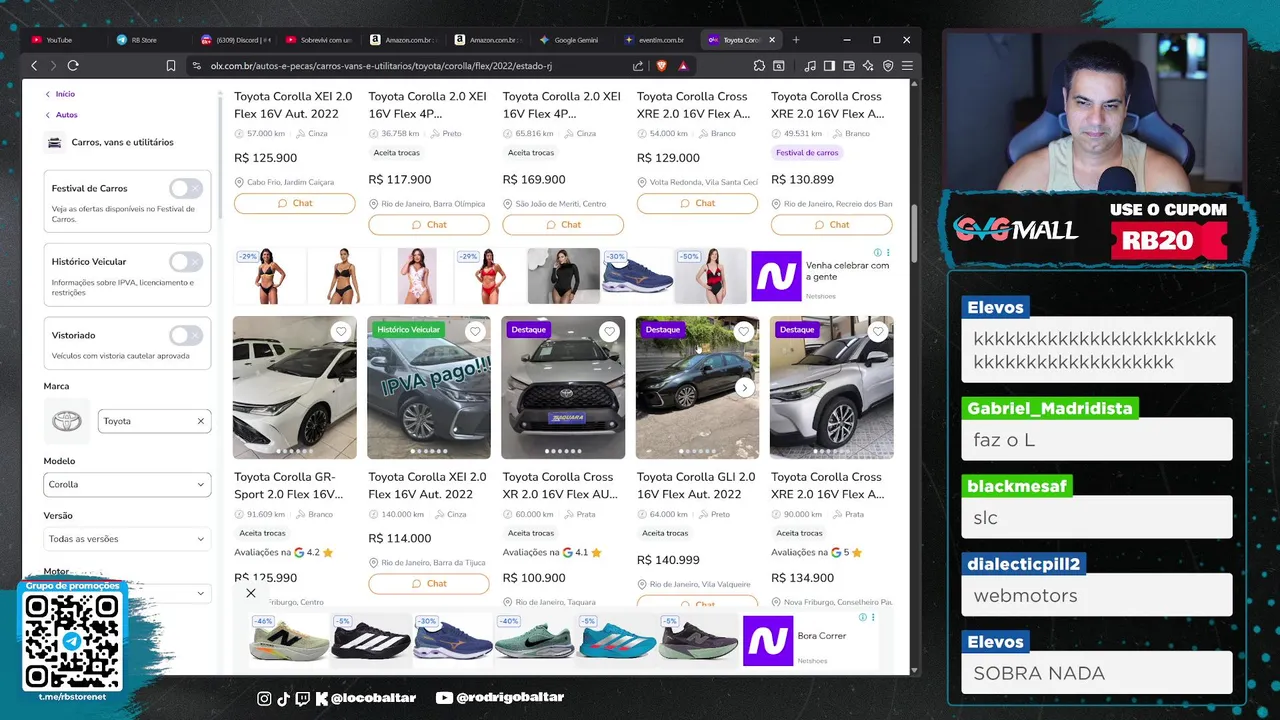
Task: Expand the Modelo Corolla dropdown
Action: [127, 484]
